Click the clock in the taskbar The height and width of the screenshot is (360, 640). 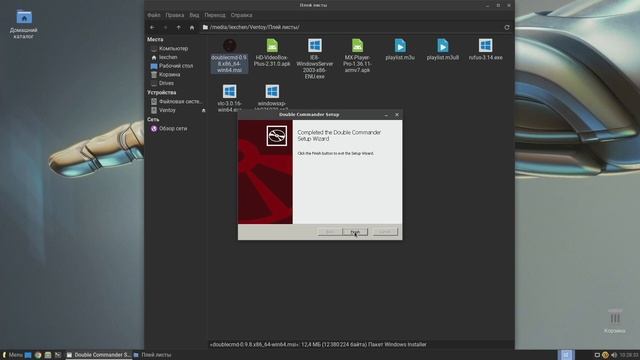point(629,355)
